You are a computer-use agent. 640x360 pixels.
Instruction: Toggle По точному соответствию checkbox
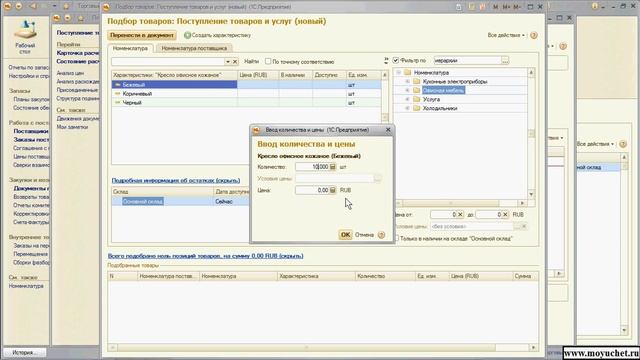click(x=268, y=62)
